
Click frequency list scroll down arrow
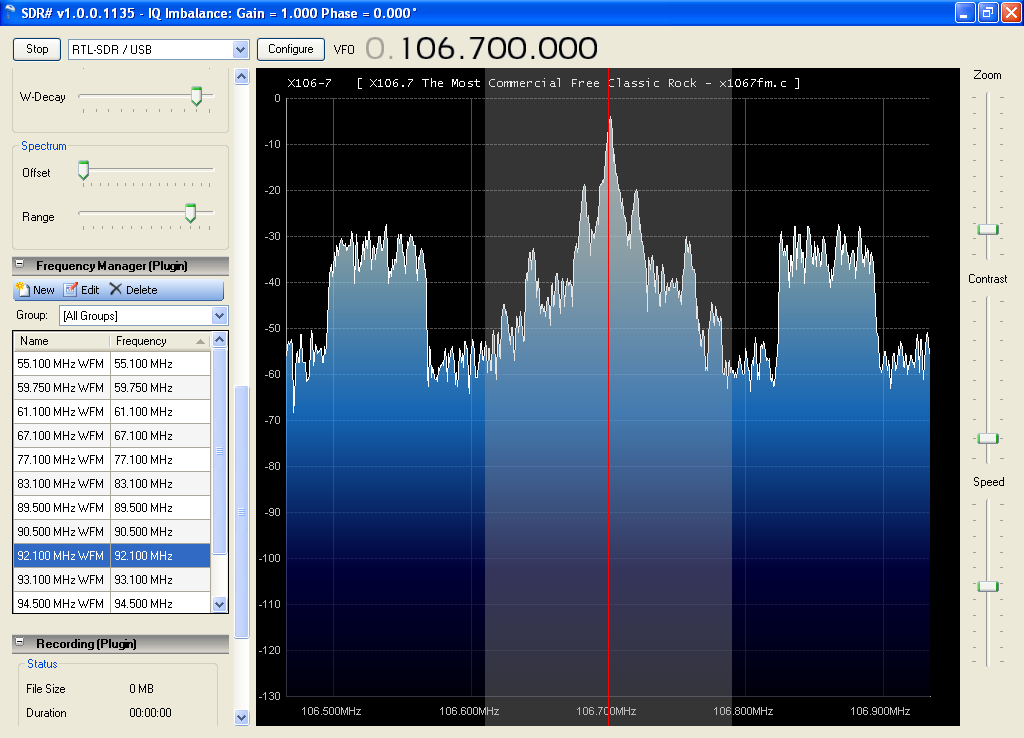[x=220, y=604]
